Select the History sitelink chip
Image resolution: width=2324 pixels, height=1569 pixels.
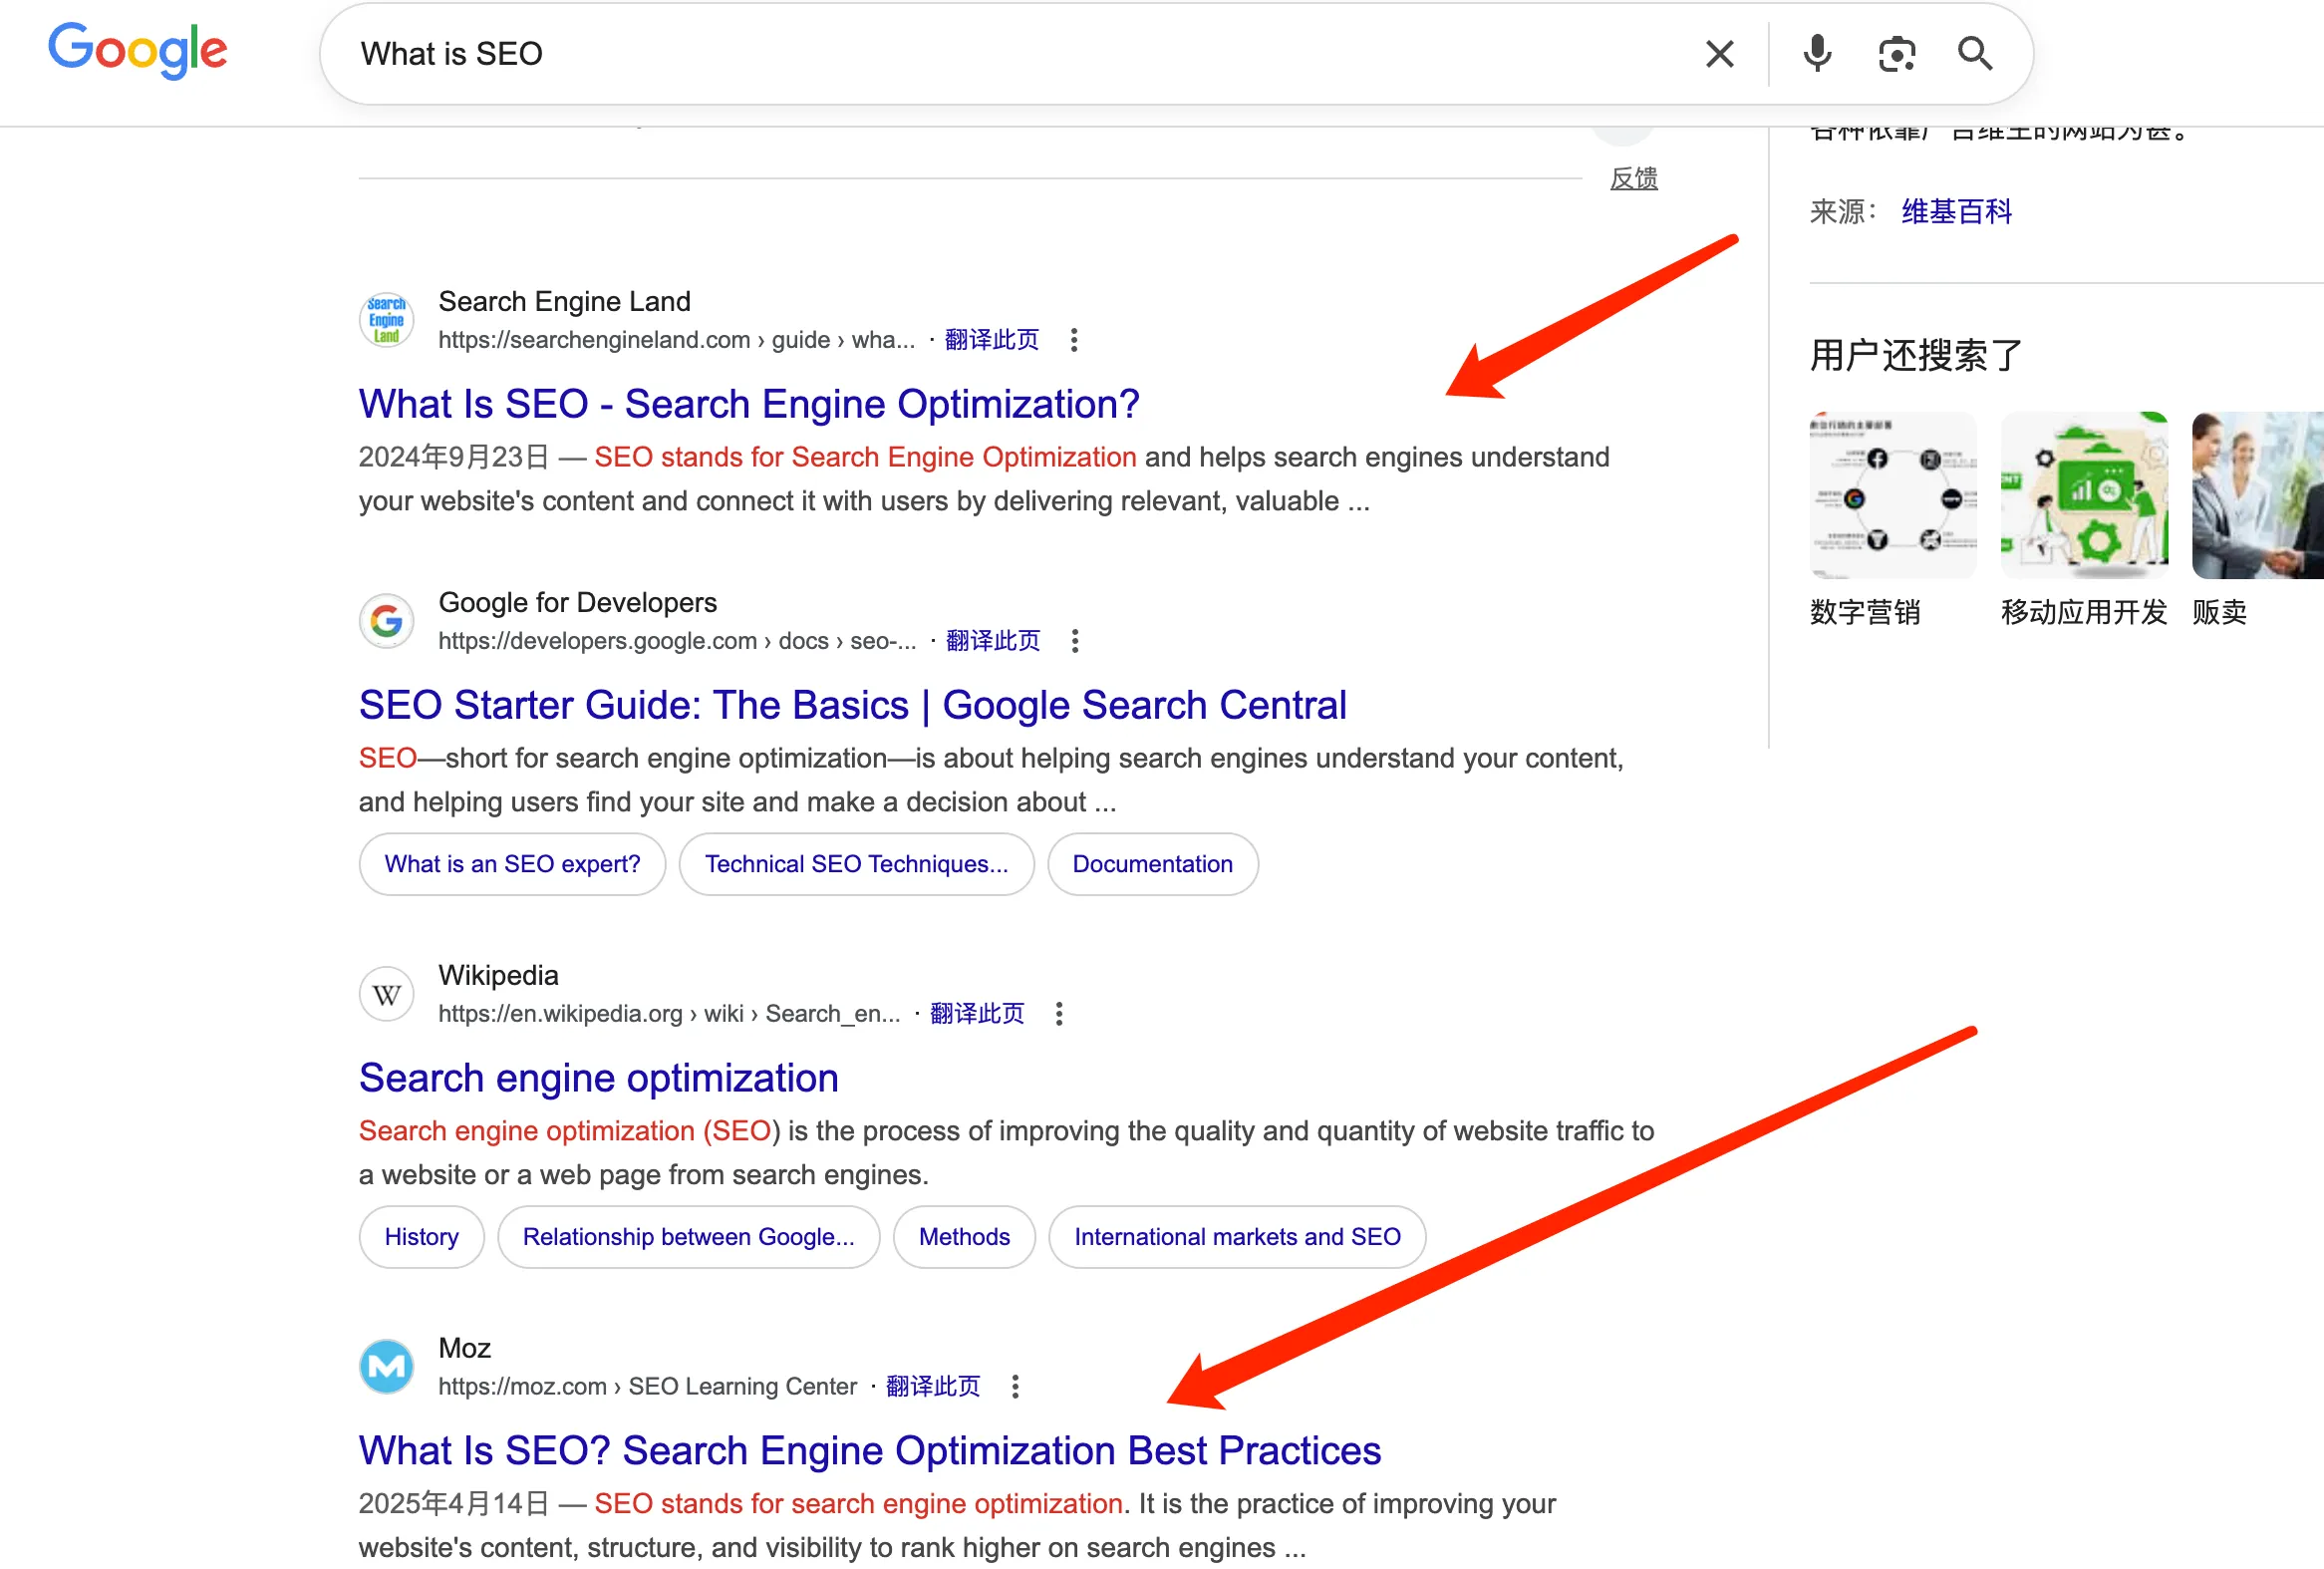point(421,1237)
